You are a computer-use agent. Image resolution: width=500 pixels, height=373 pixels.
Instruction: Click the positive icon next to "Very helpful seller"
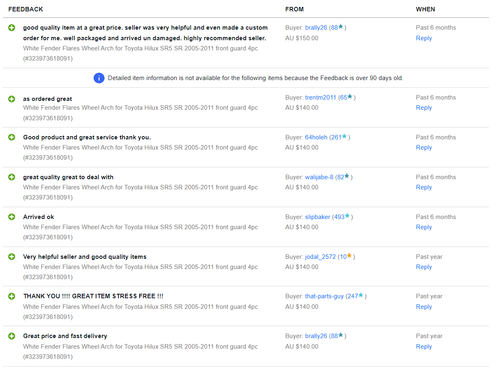(12, 257)
